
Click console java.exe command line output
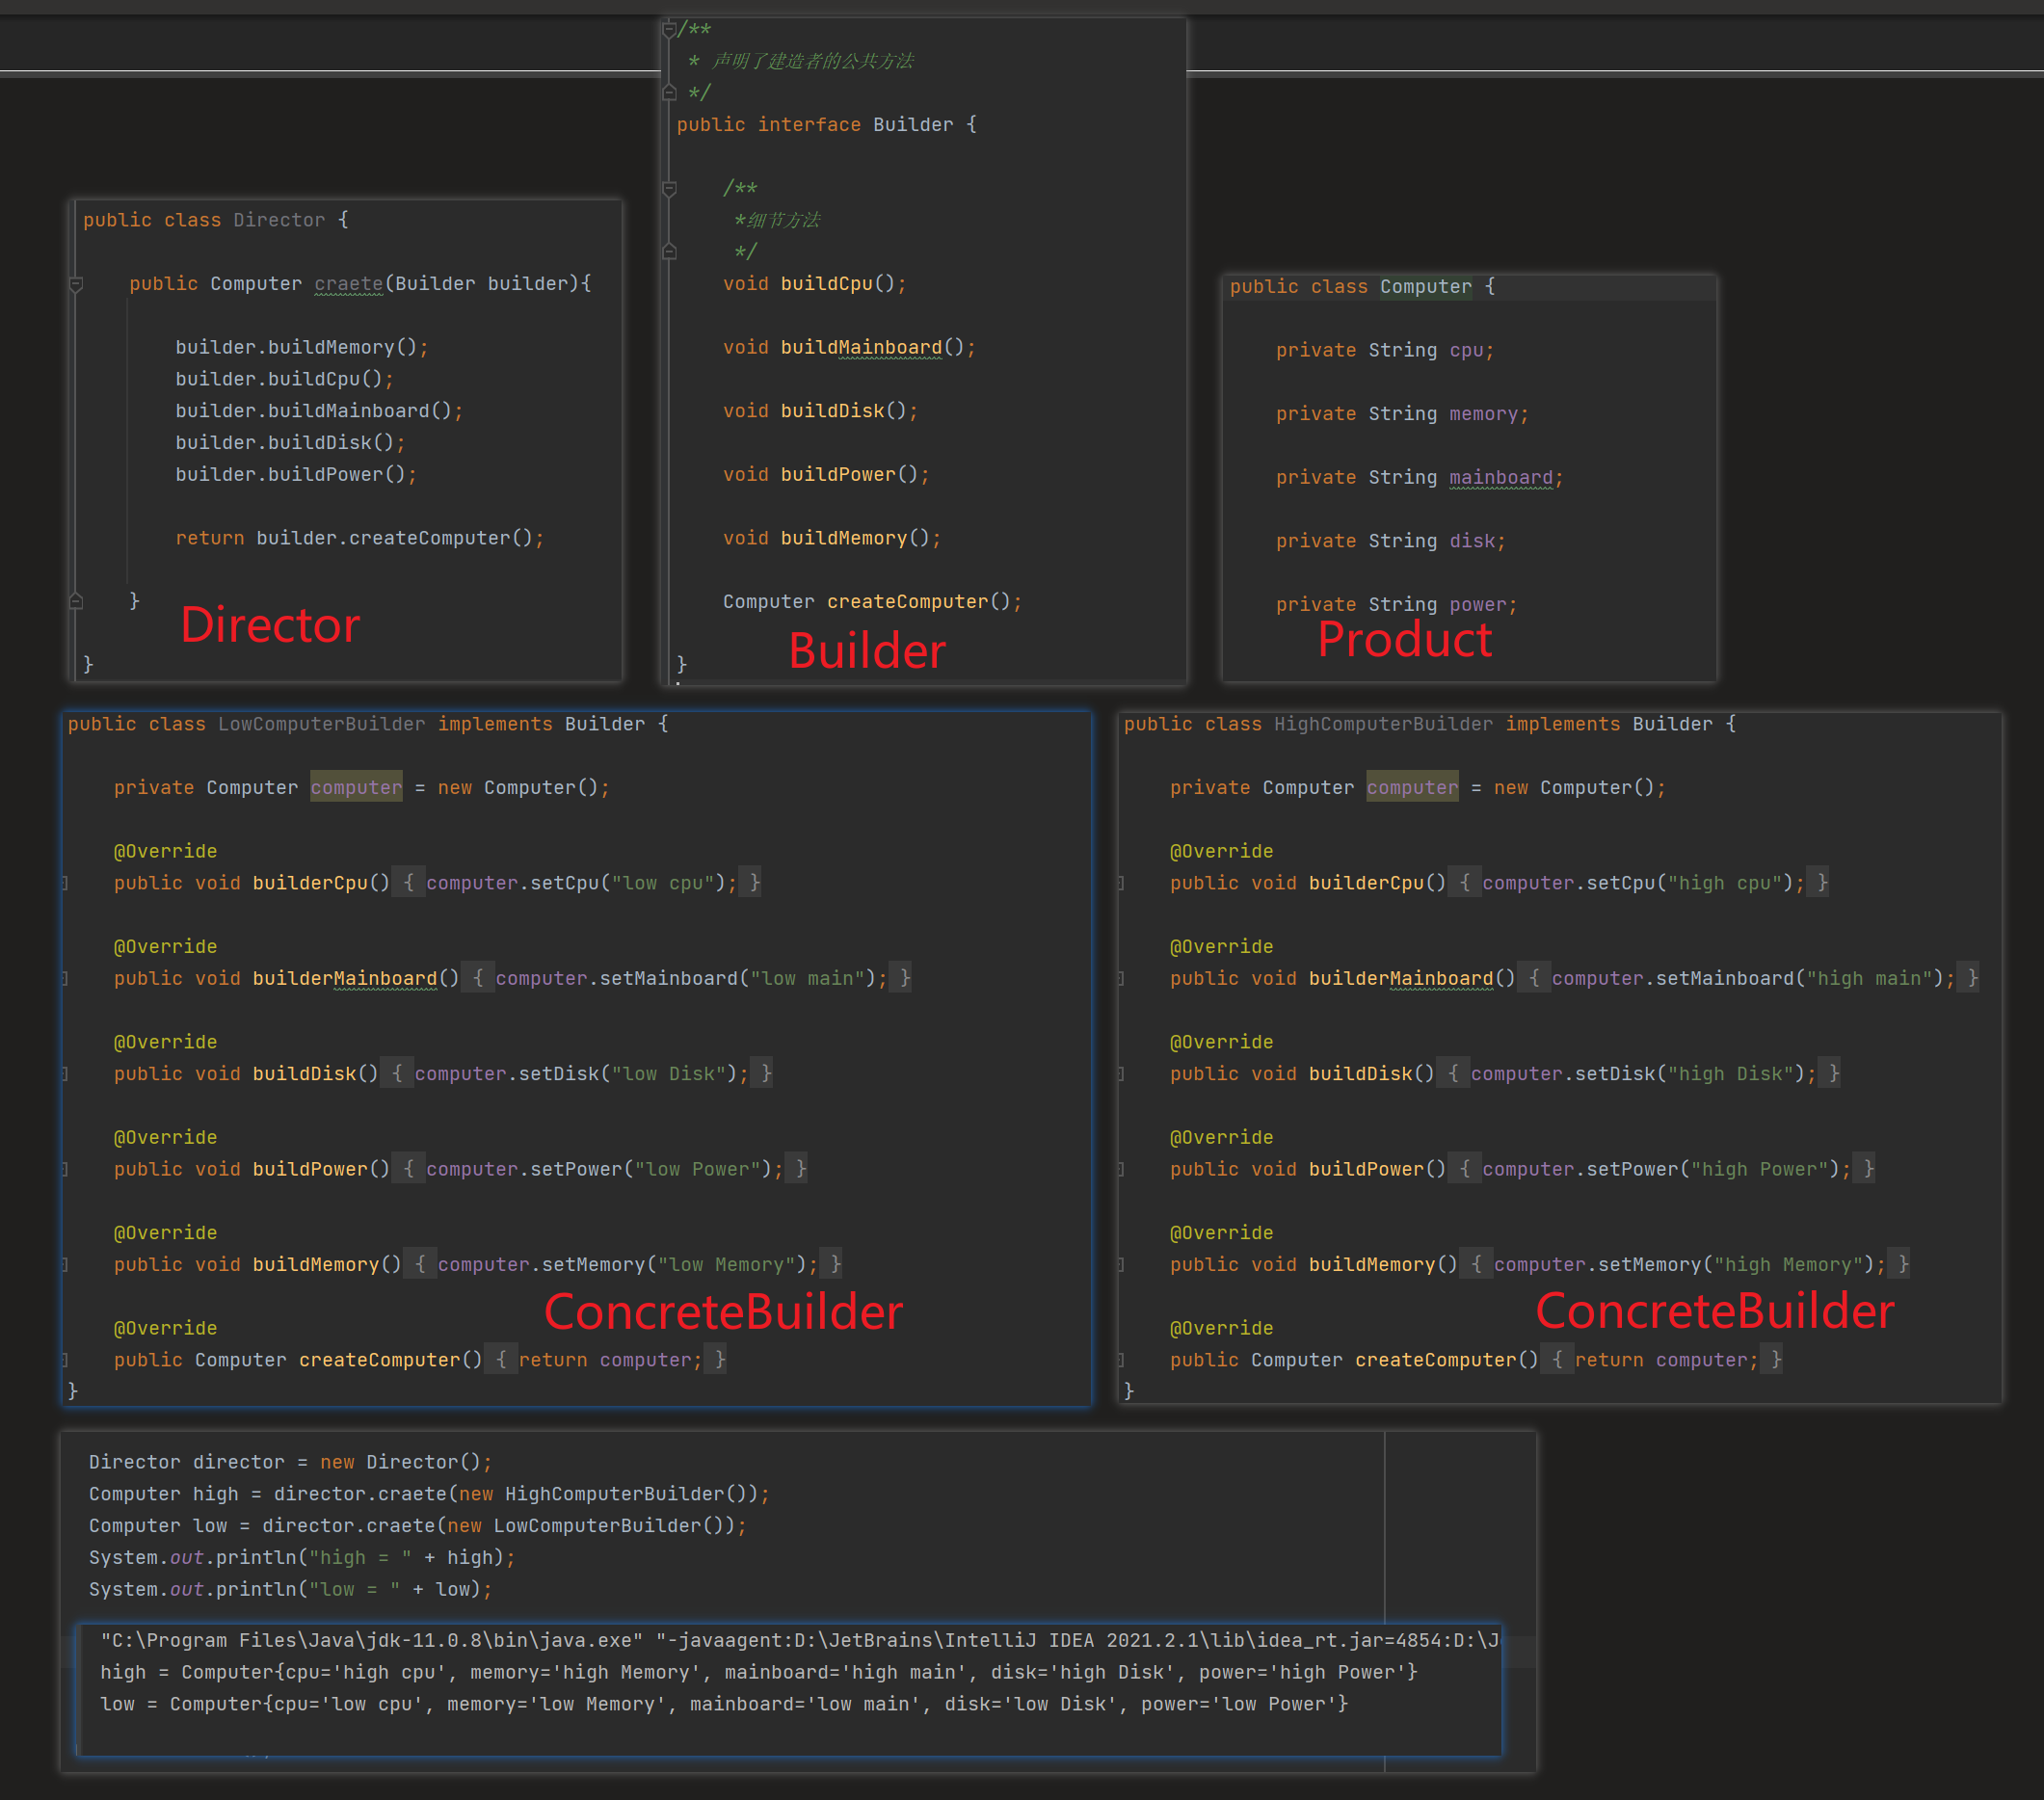click(x=799, y=1641)
